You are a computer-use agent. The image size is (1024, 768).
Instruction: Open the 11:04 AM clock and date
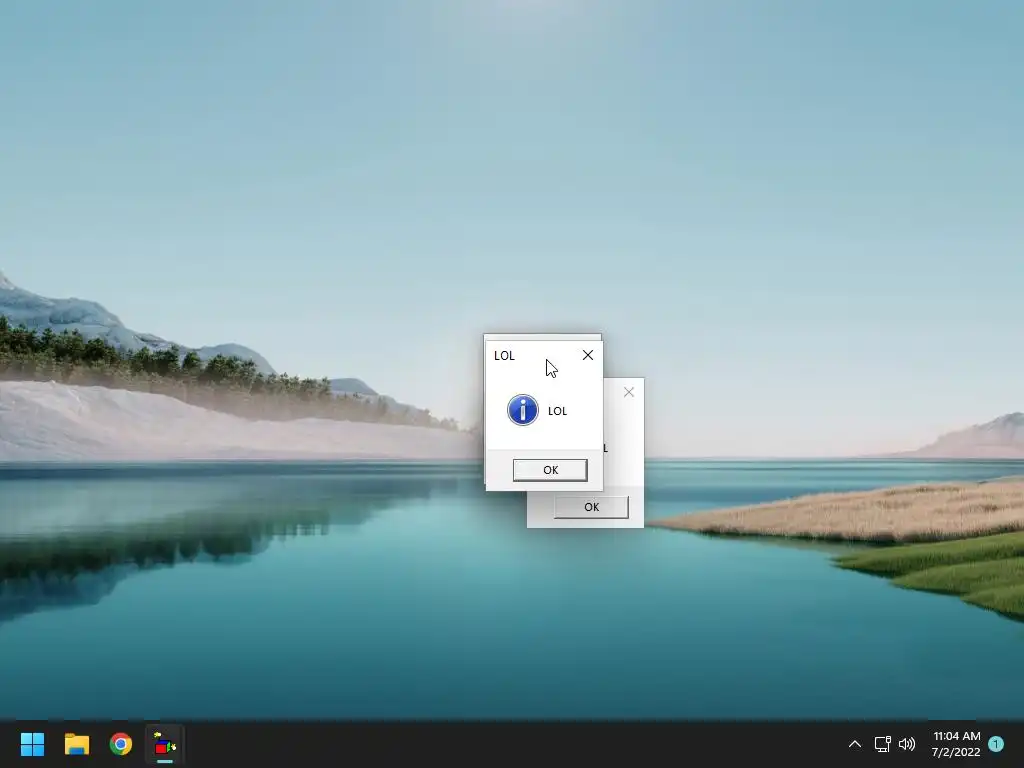pos(956,744)
